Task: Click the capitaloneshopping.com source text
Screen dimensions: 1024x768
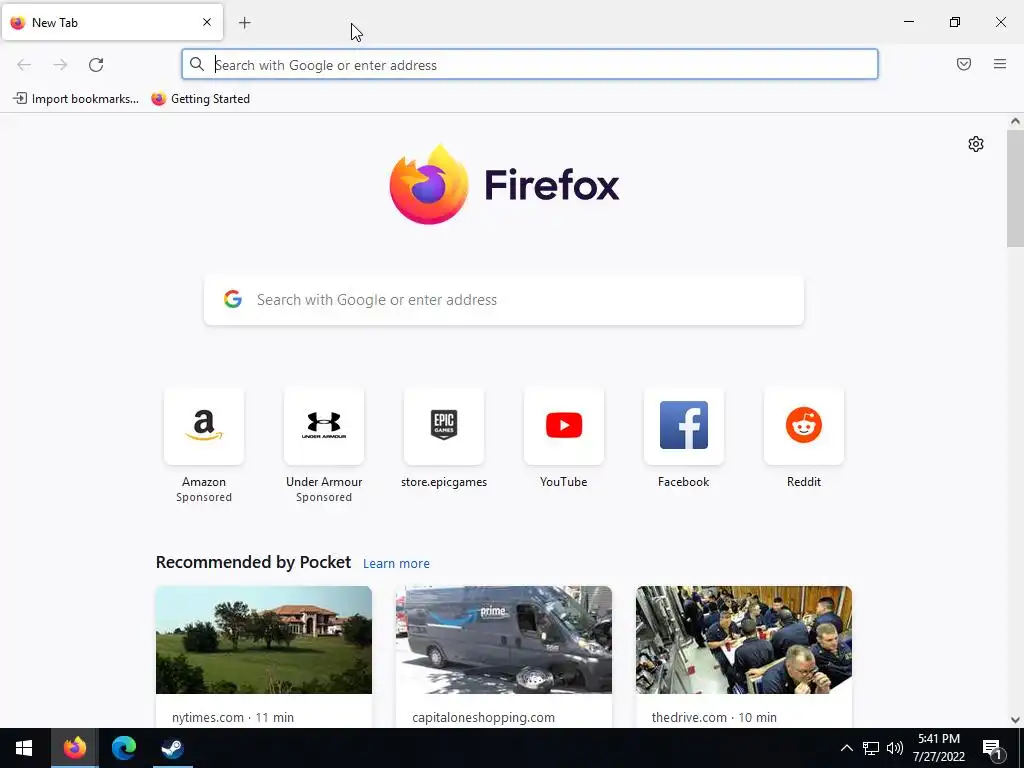Action: (x=483, y=717)
